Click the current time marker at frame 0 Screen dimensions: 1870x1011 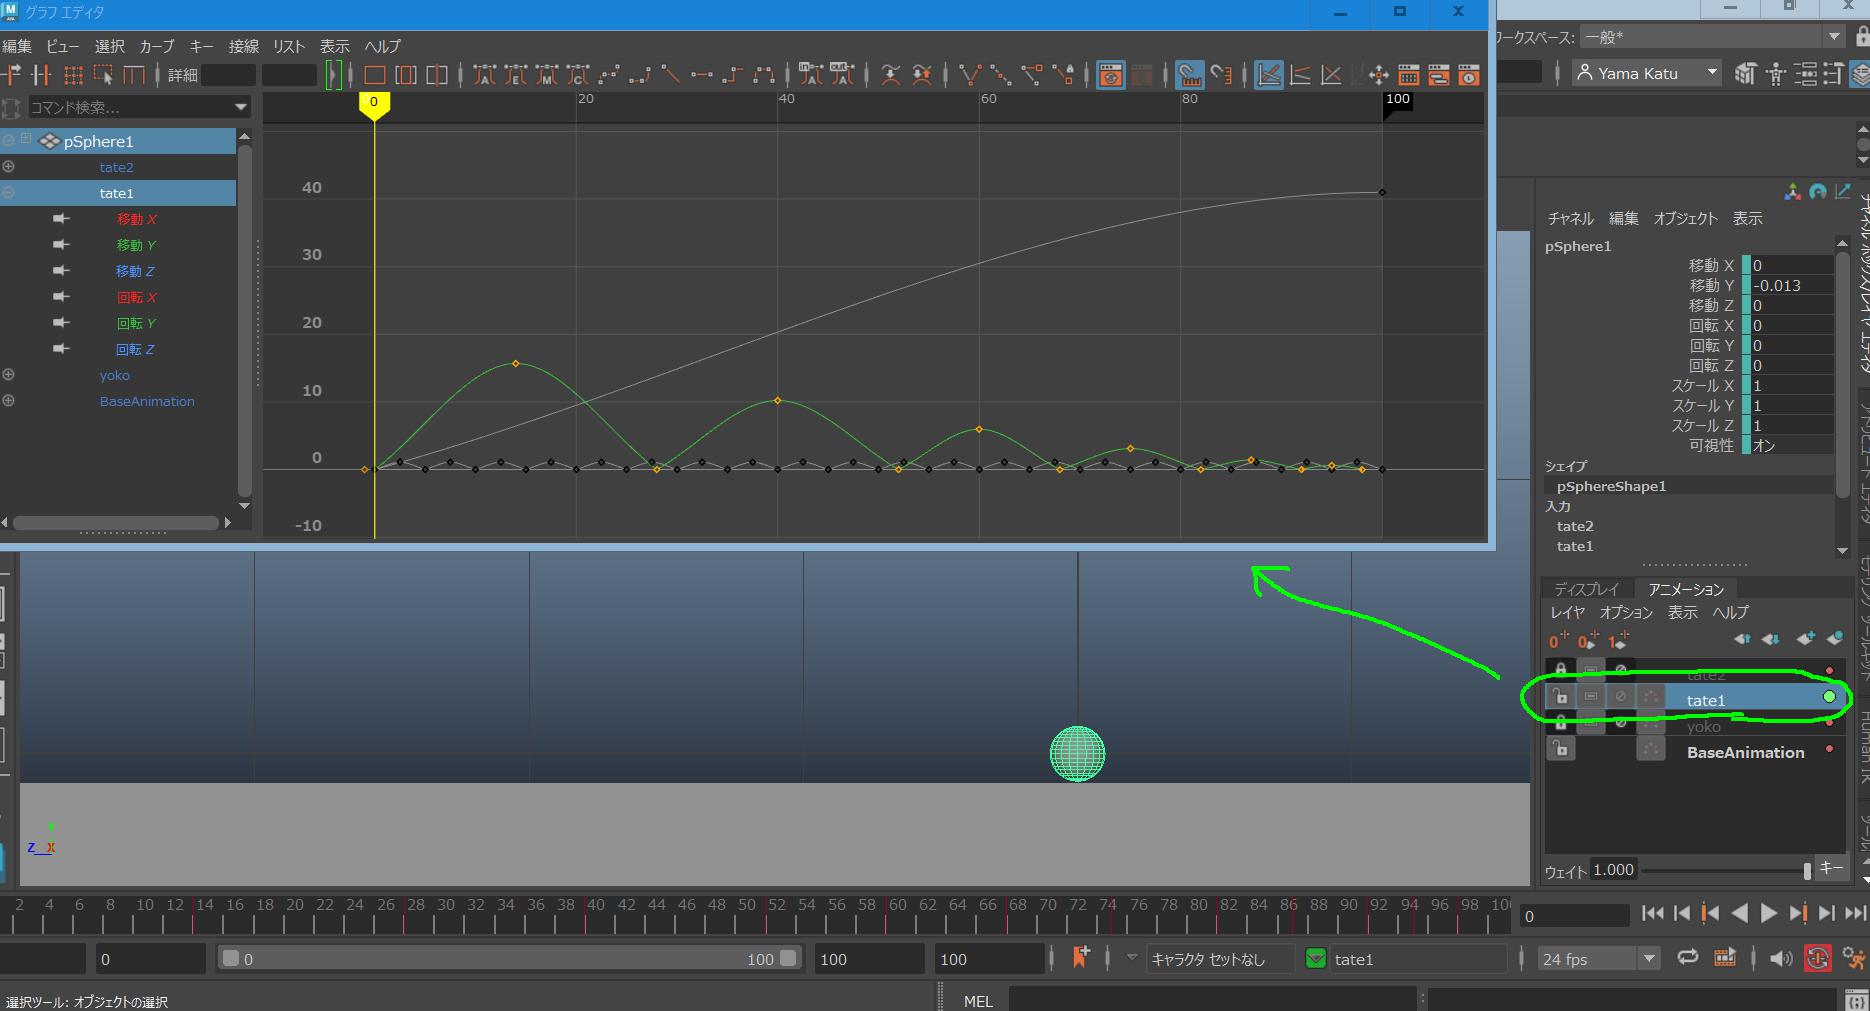374,105
